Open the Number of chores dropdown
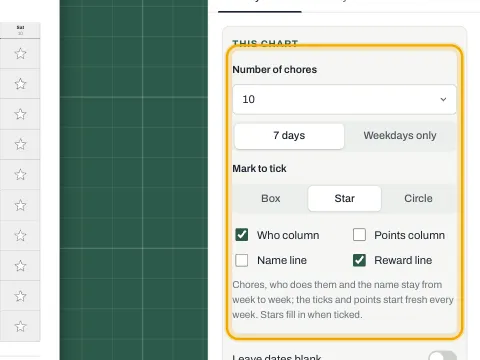 coord(344,99)
